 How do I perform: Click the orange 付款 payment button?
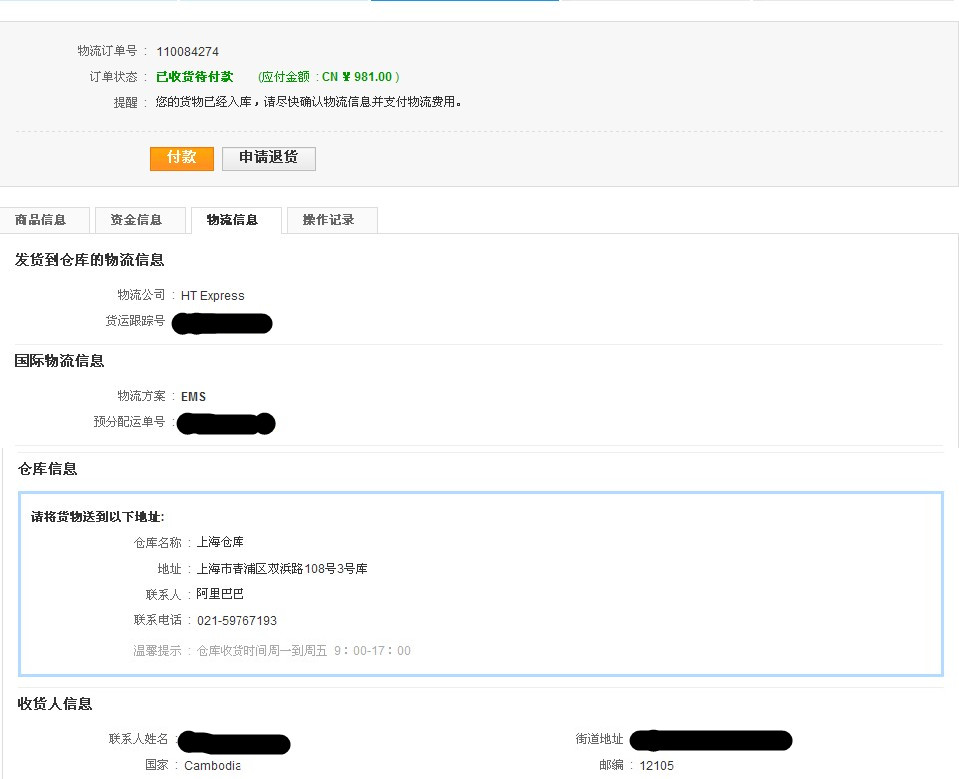pyautogui.click(x=181, y=159)
